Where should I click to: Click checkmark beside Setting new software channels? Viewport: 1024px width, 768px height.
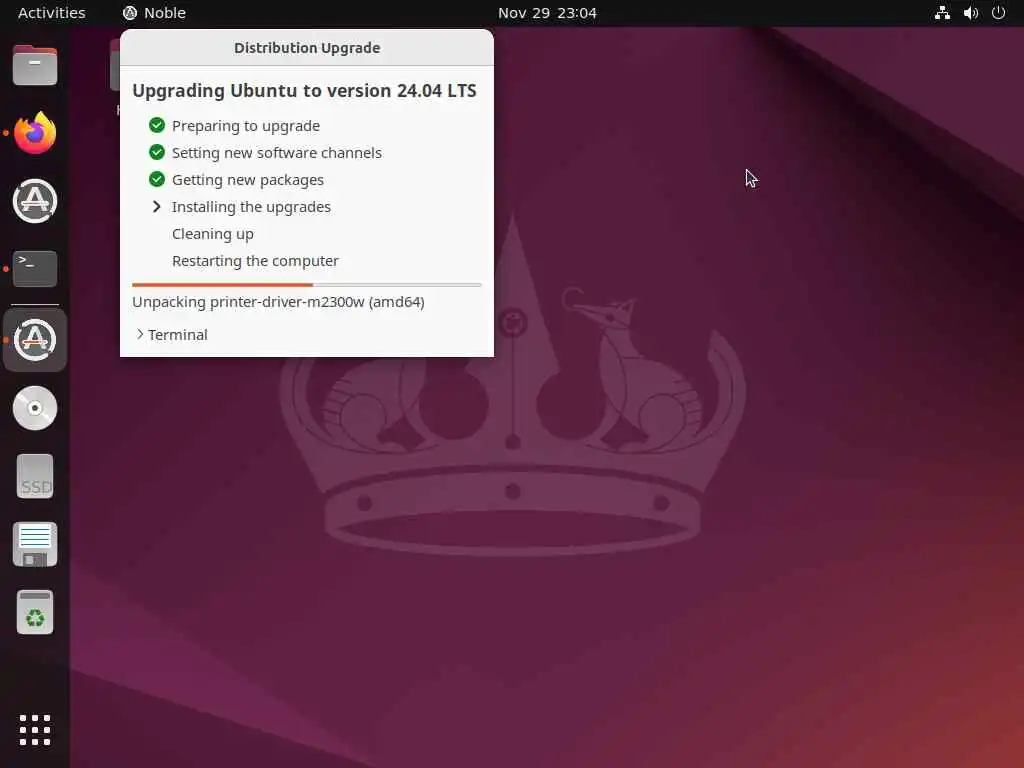tap(157, 152)
